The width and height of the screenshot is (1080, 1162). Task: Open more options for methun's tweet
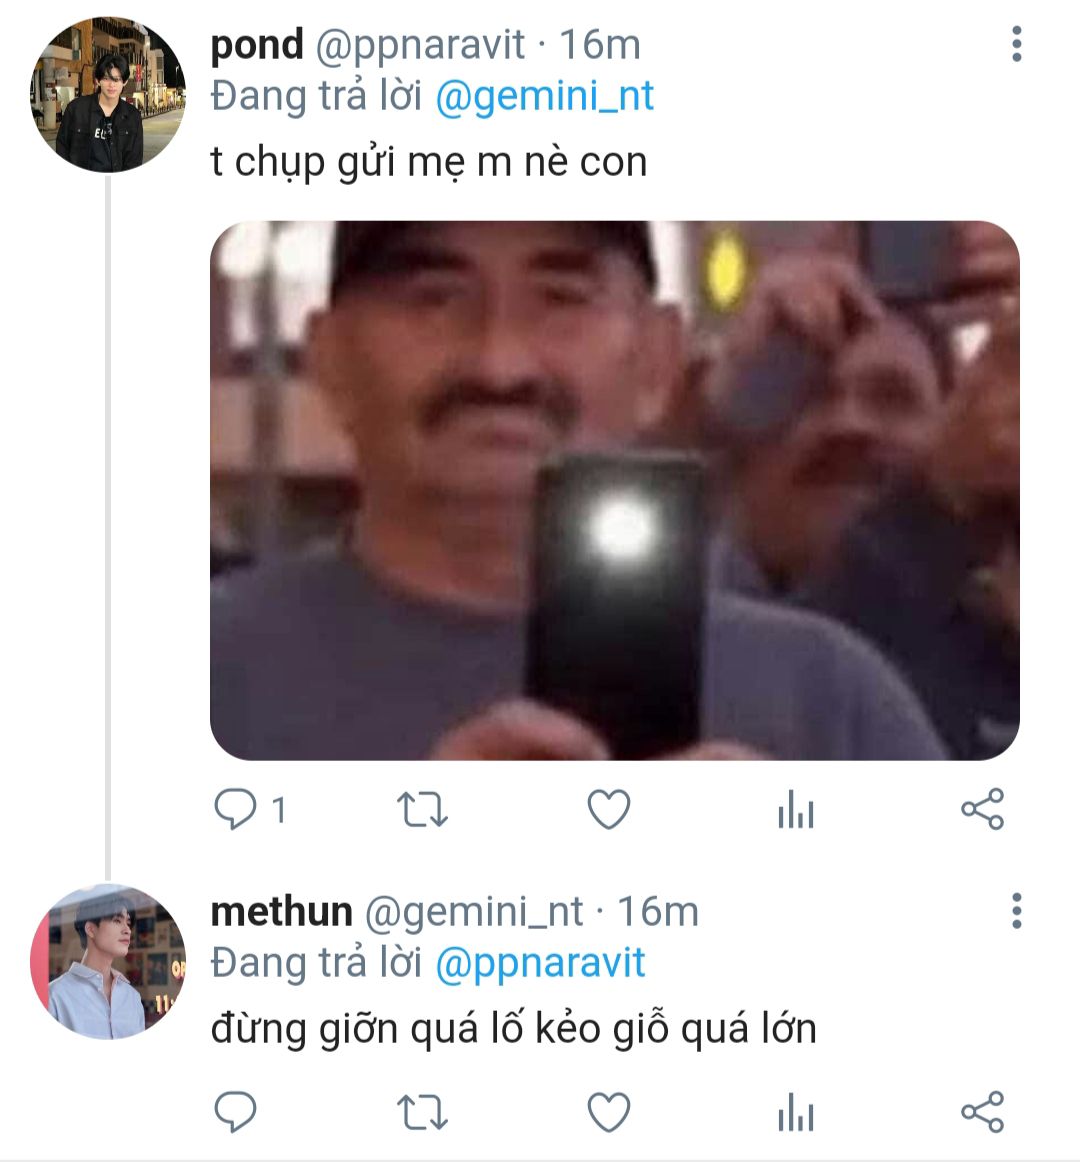1016,911
